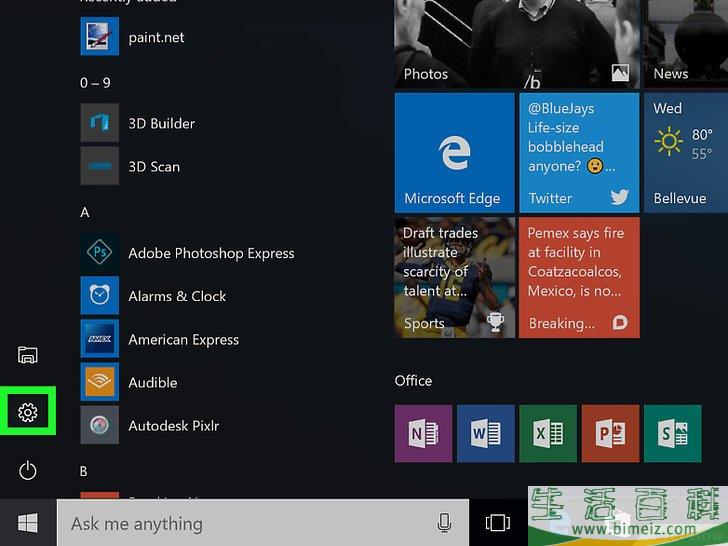Open the 3D Scan app icon
The width and height of the screenshot is (728, 546).
point(99,166)
